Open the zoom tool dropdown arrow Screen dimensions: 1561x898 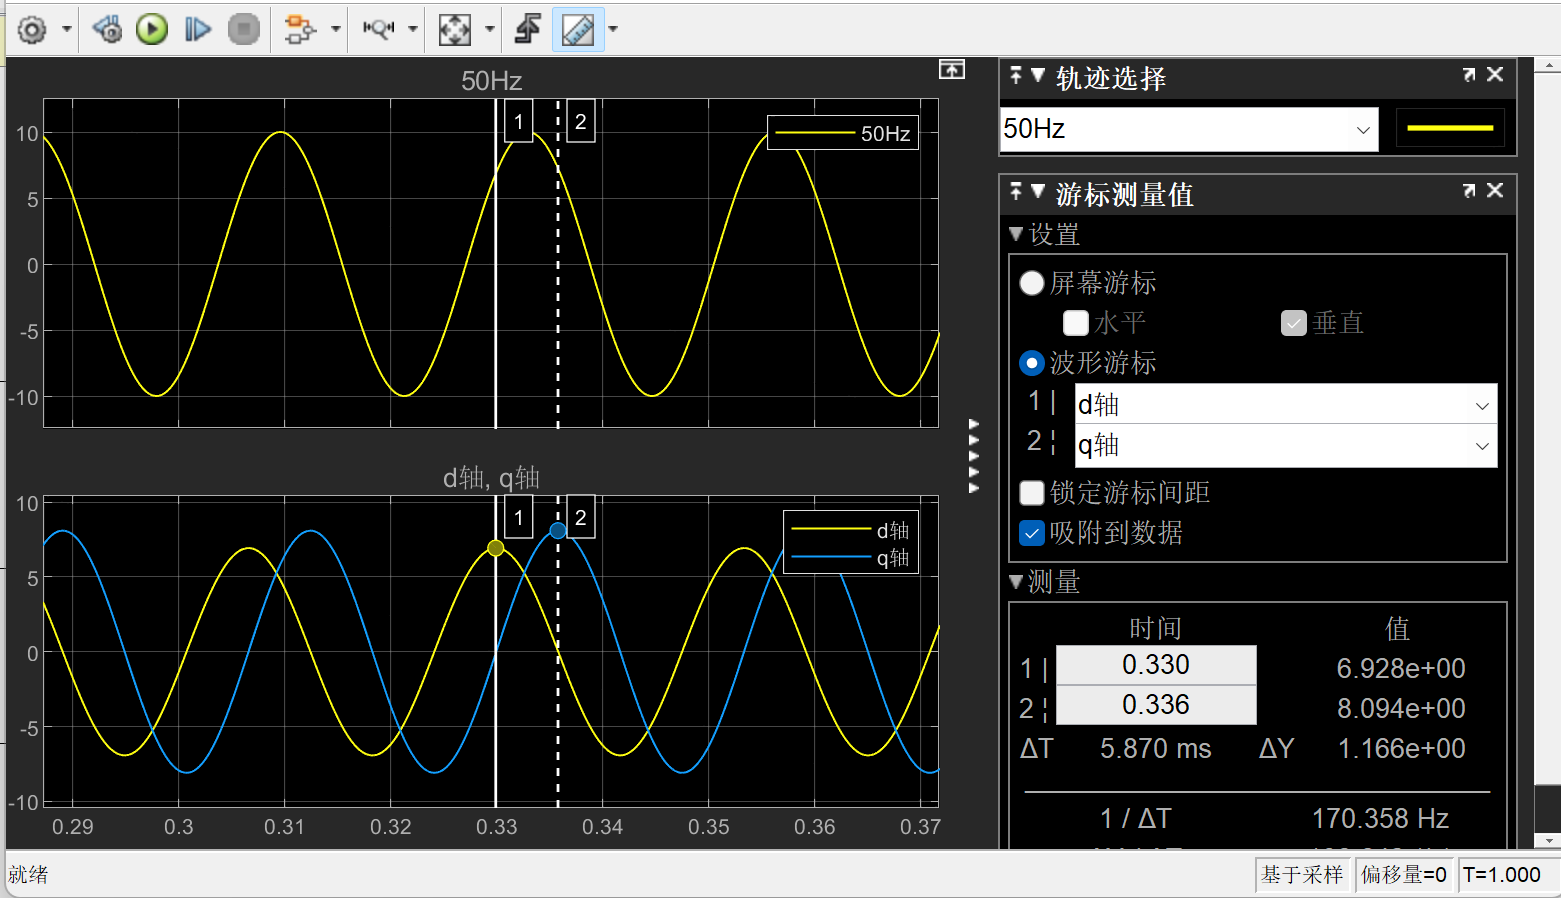pyautogui.click(x=412, y=30)
